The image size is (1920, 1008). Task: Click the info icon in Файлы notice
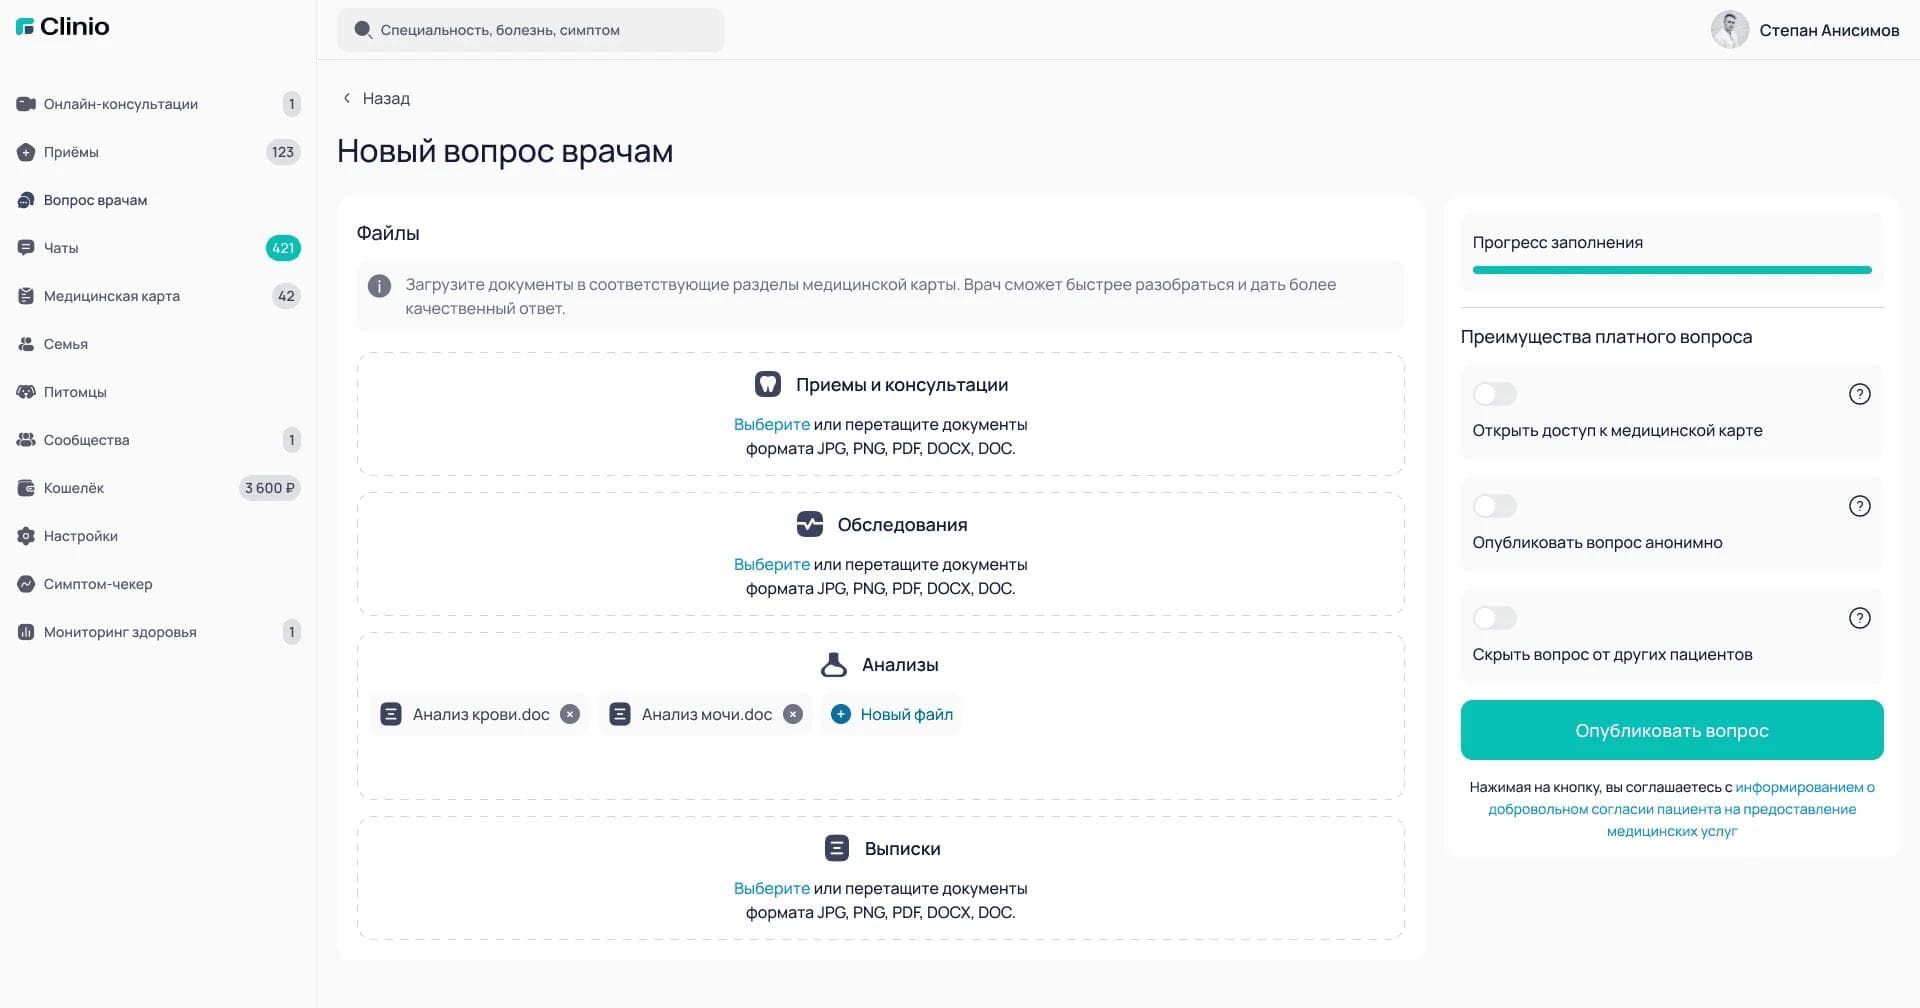click(x=379, y=286)
